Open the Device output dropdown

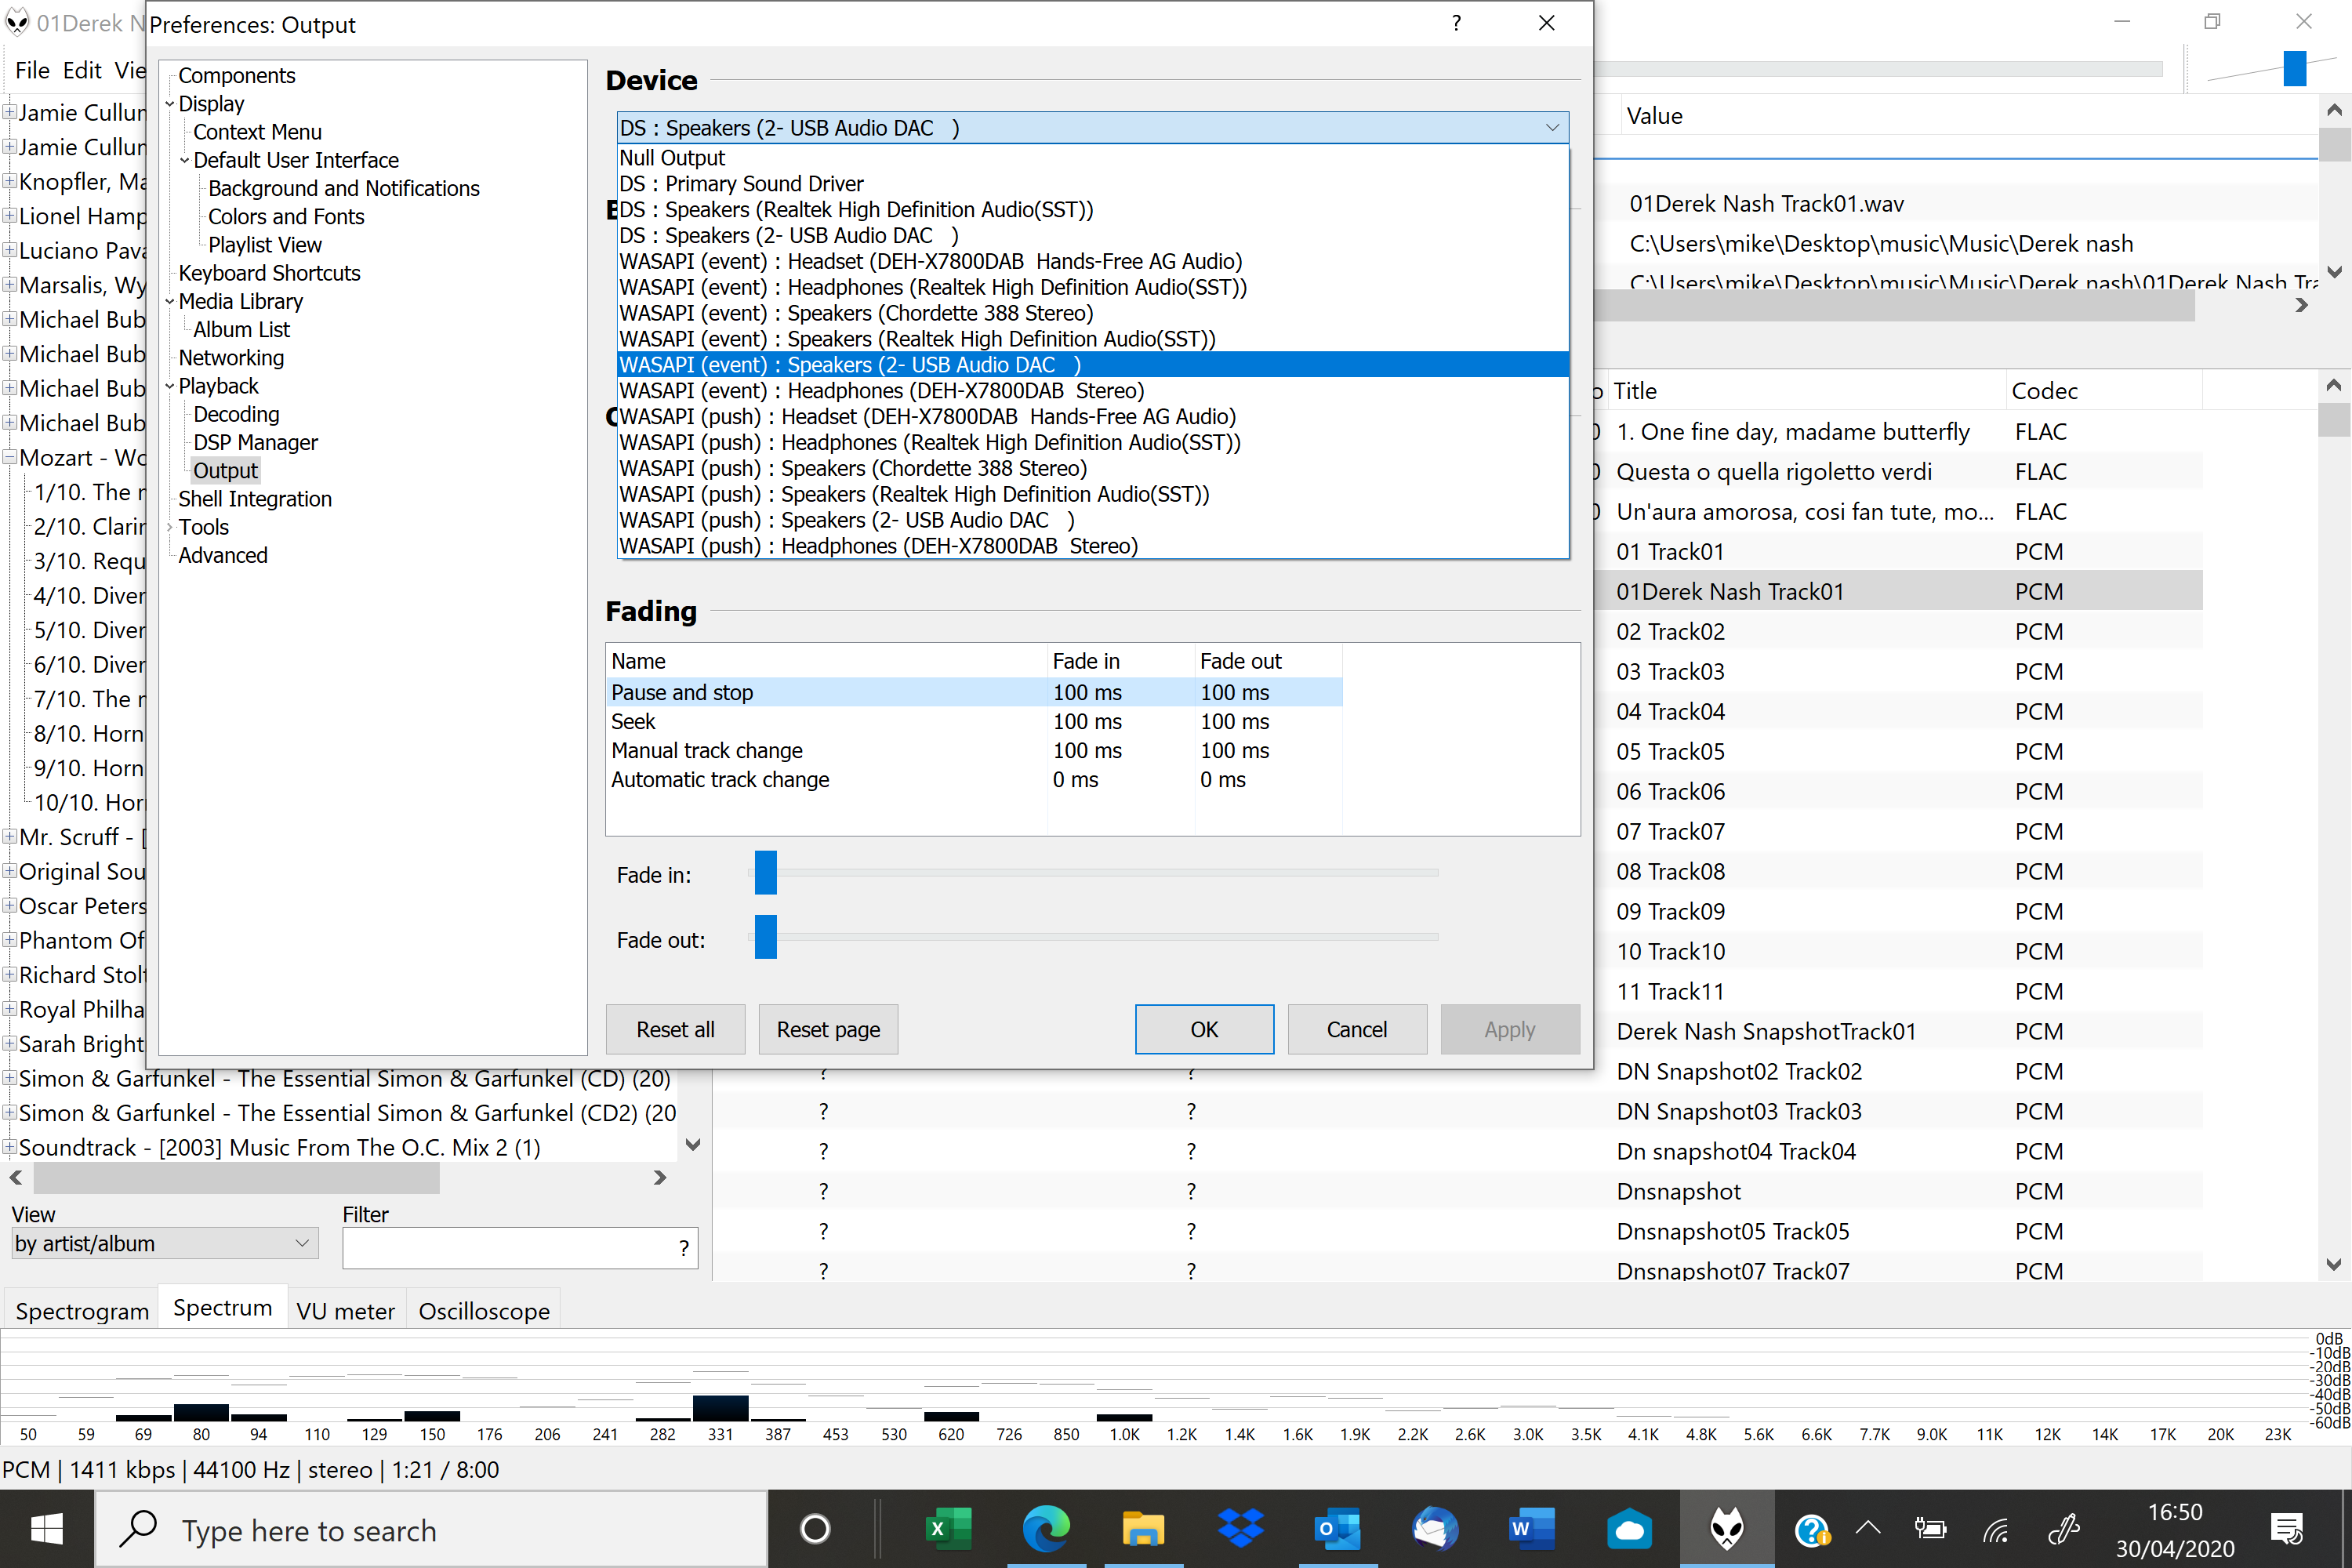[x=1092, y=128]
